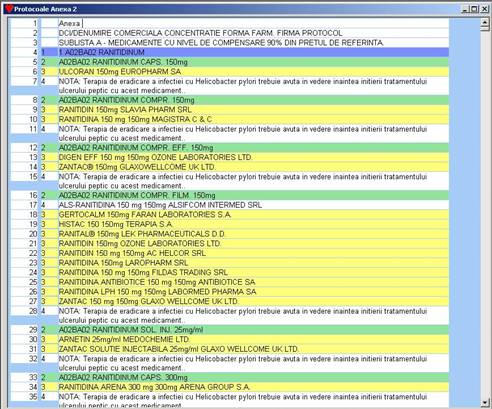Select row 'A02BA02 RANITIDINUM COMPR. EFF. 150mg'
The width and height of the screenshot is (492, 409).
point(253,148)
